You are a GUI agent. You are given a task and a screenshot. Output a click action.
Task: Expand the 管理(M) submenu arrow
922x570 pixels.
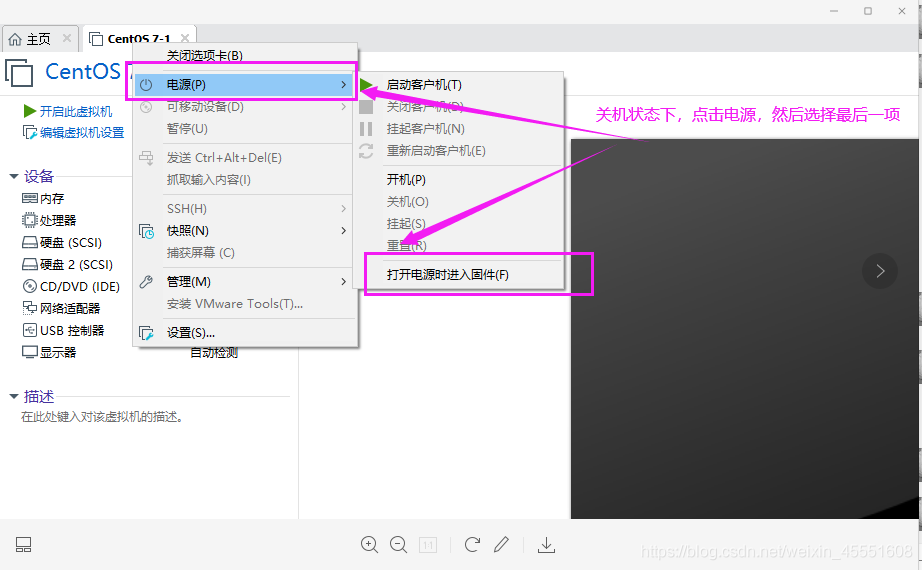click(x=343, y=282)
